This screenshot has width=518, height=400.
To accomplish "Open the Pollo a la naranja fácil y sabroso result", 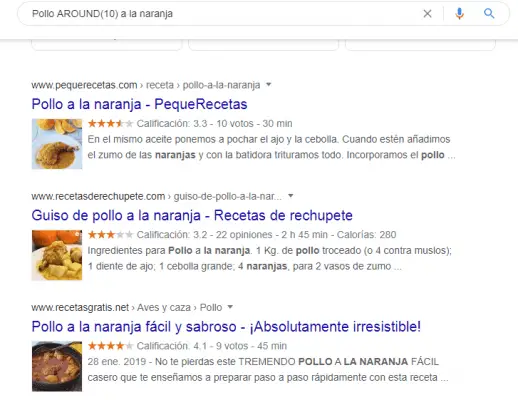I will coord(226,327).
